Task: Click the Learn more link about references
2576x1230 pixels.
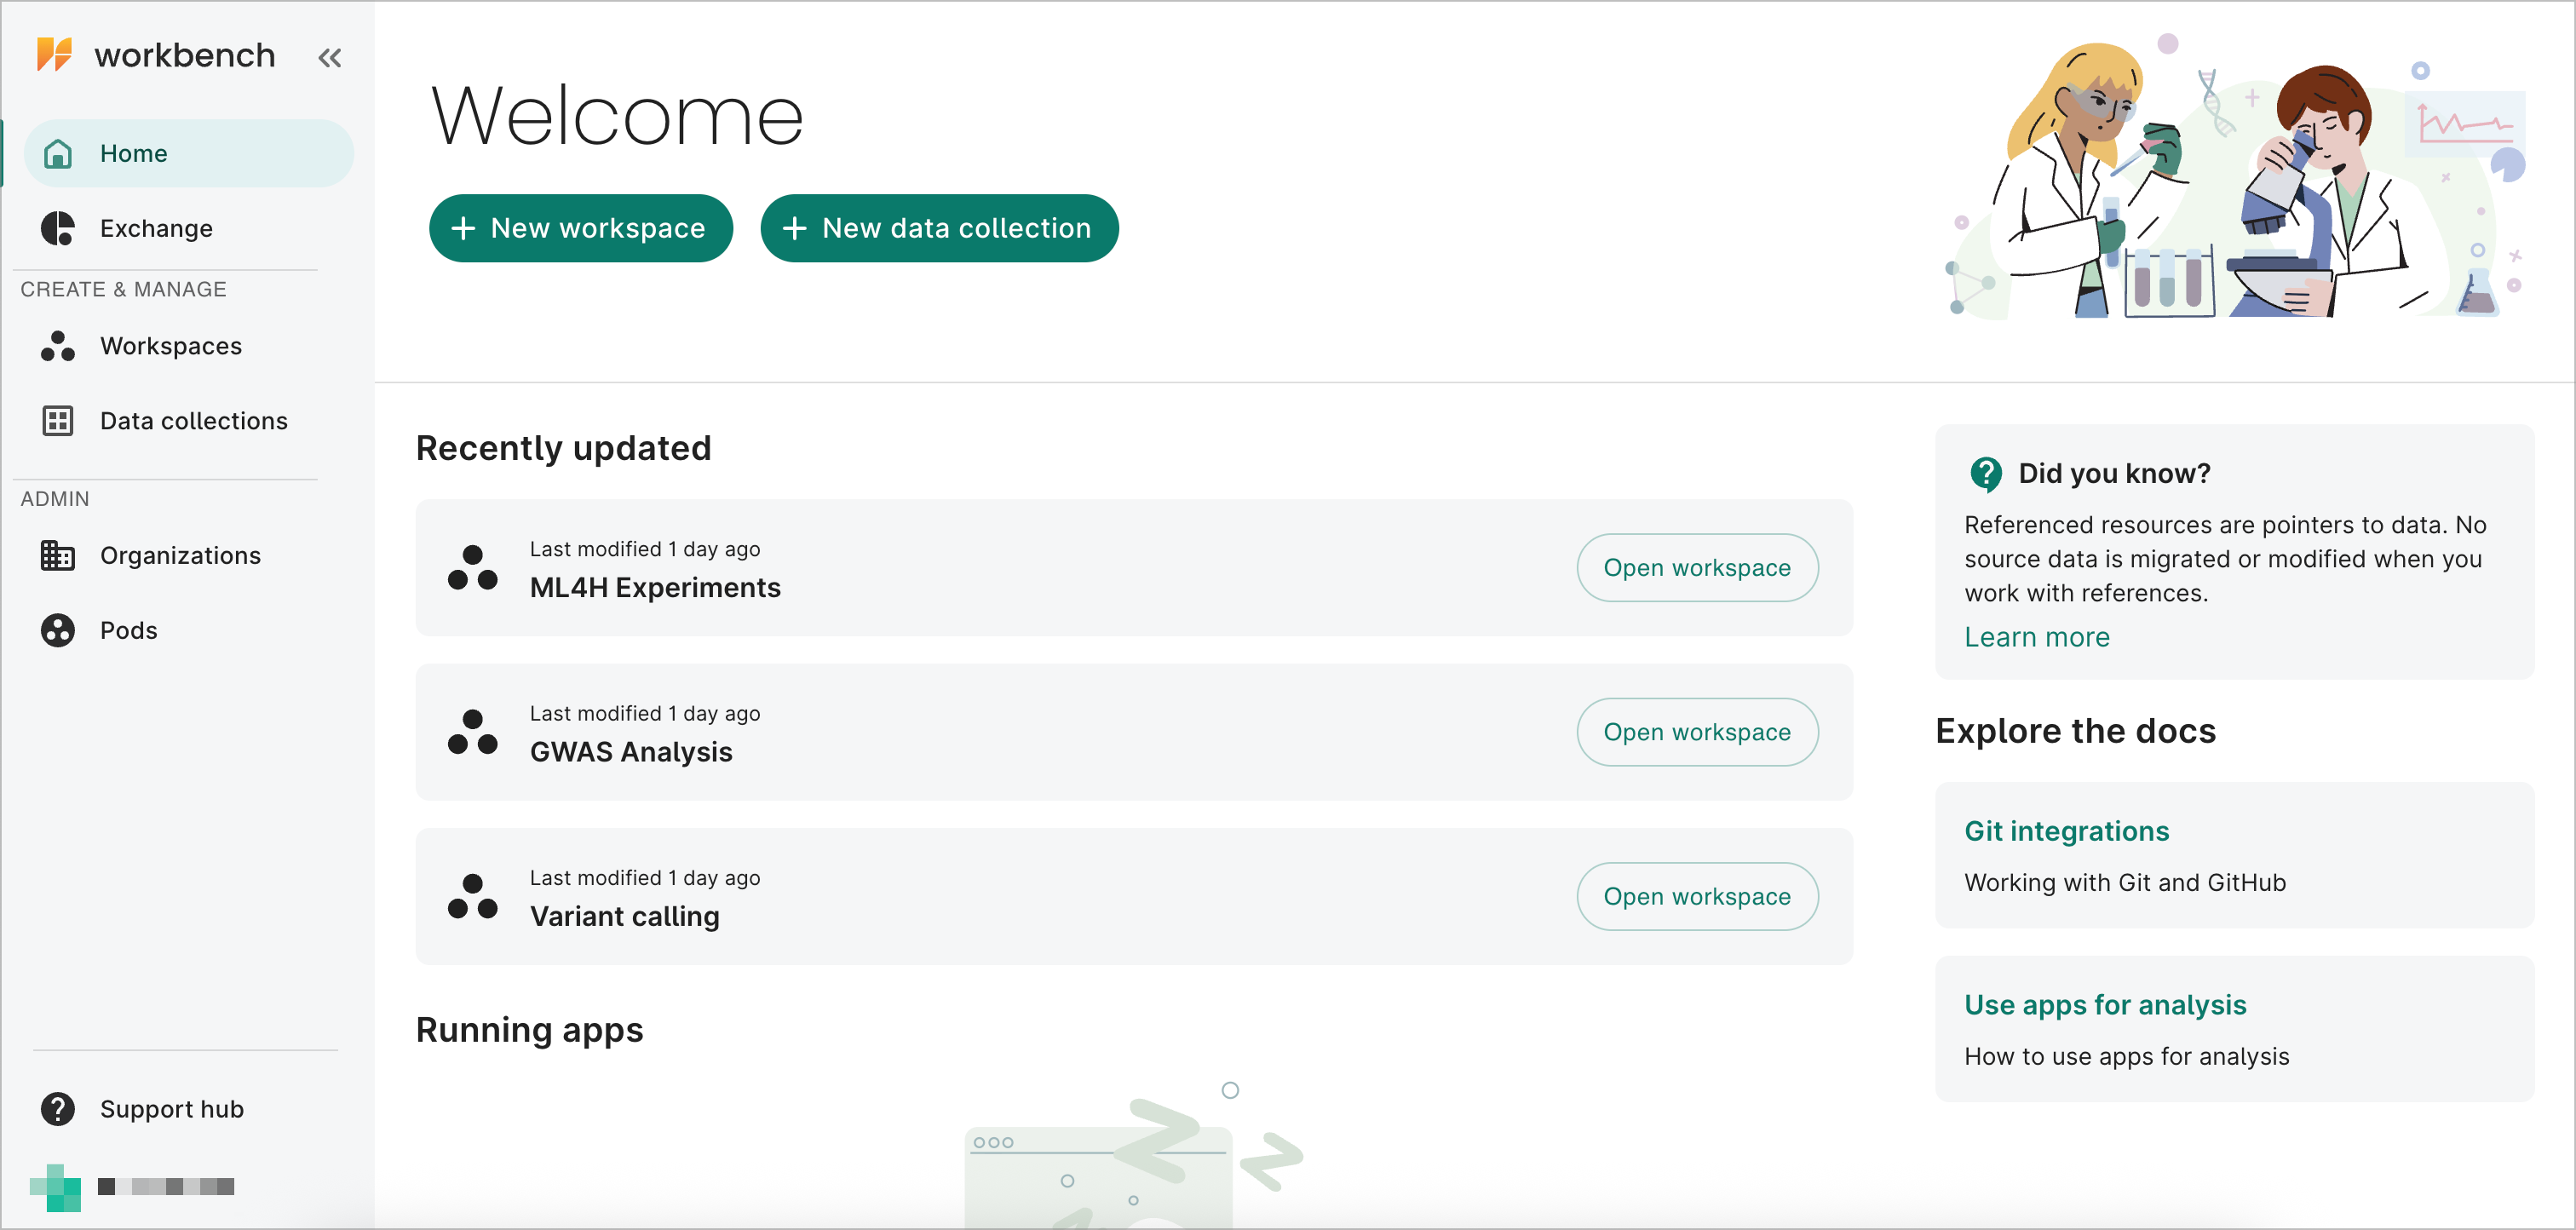Action: (2037, 636)
